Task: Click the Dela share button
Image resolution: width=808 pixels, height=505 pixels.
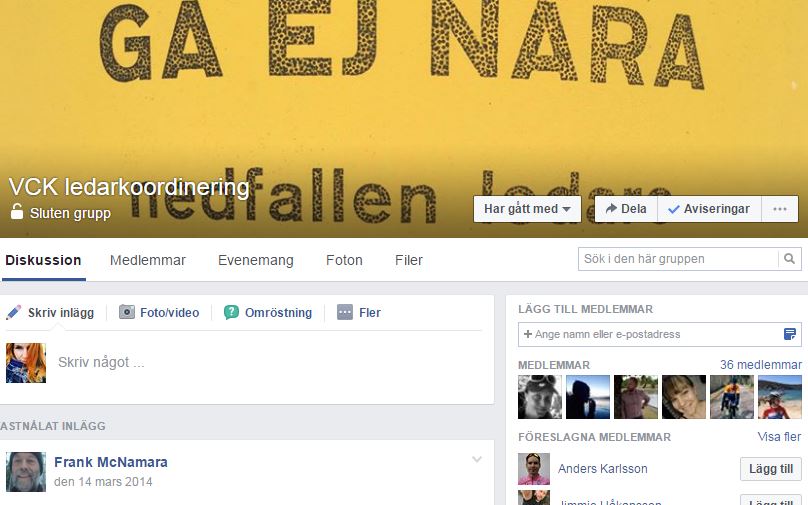Action: [626, 209]
